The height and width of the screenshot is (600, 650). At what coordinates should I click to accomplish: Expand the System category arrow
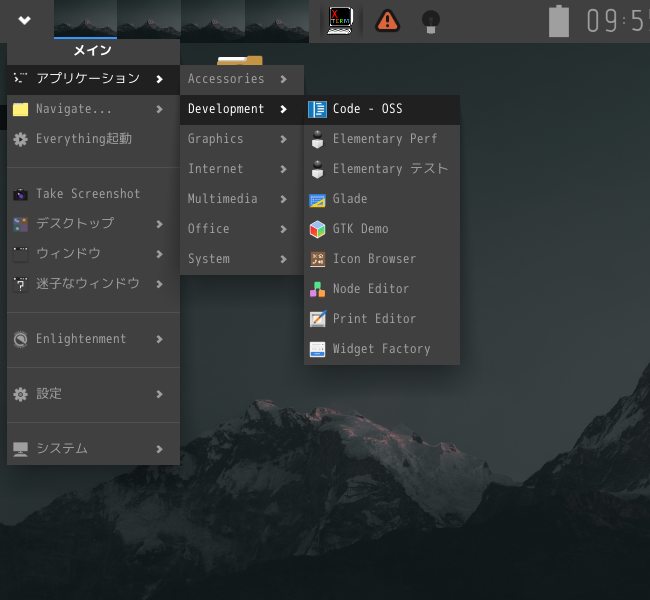pos(284,259)
